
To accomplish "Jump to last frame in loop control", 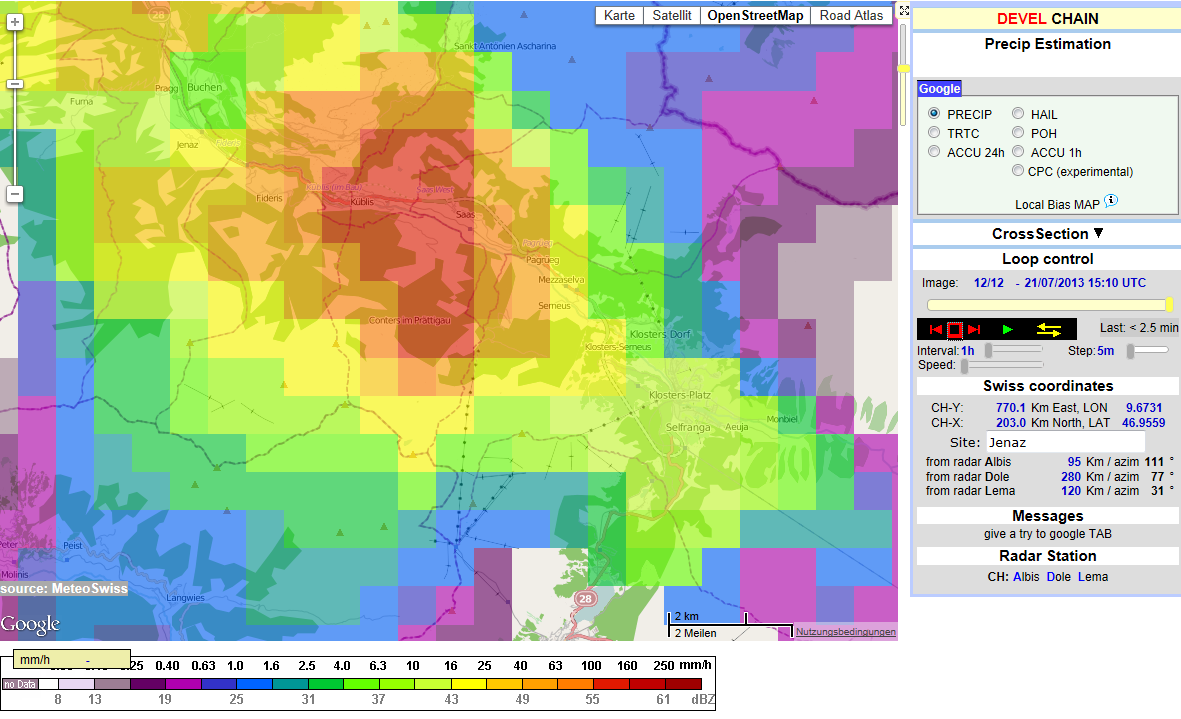I will point(974,329).
